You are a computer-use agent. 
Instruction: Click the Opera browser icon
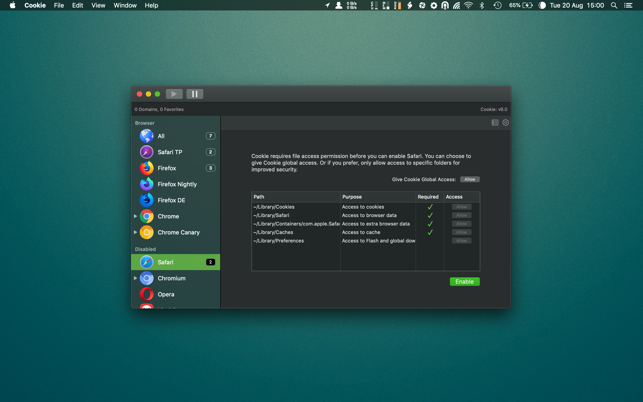click(x=147, y=294)
